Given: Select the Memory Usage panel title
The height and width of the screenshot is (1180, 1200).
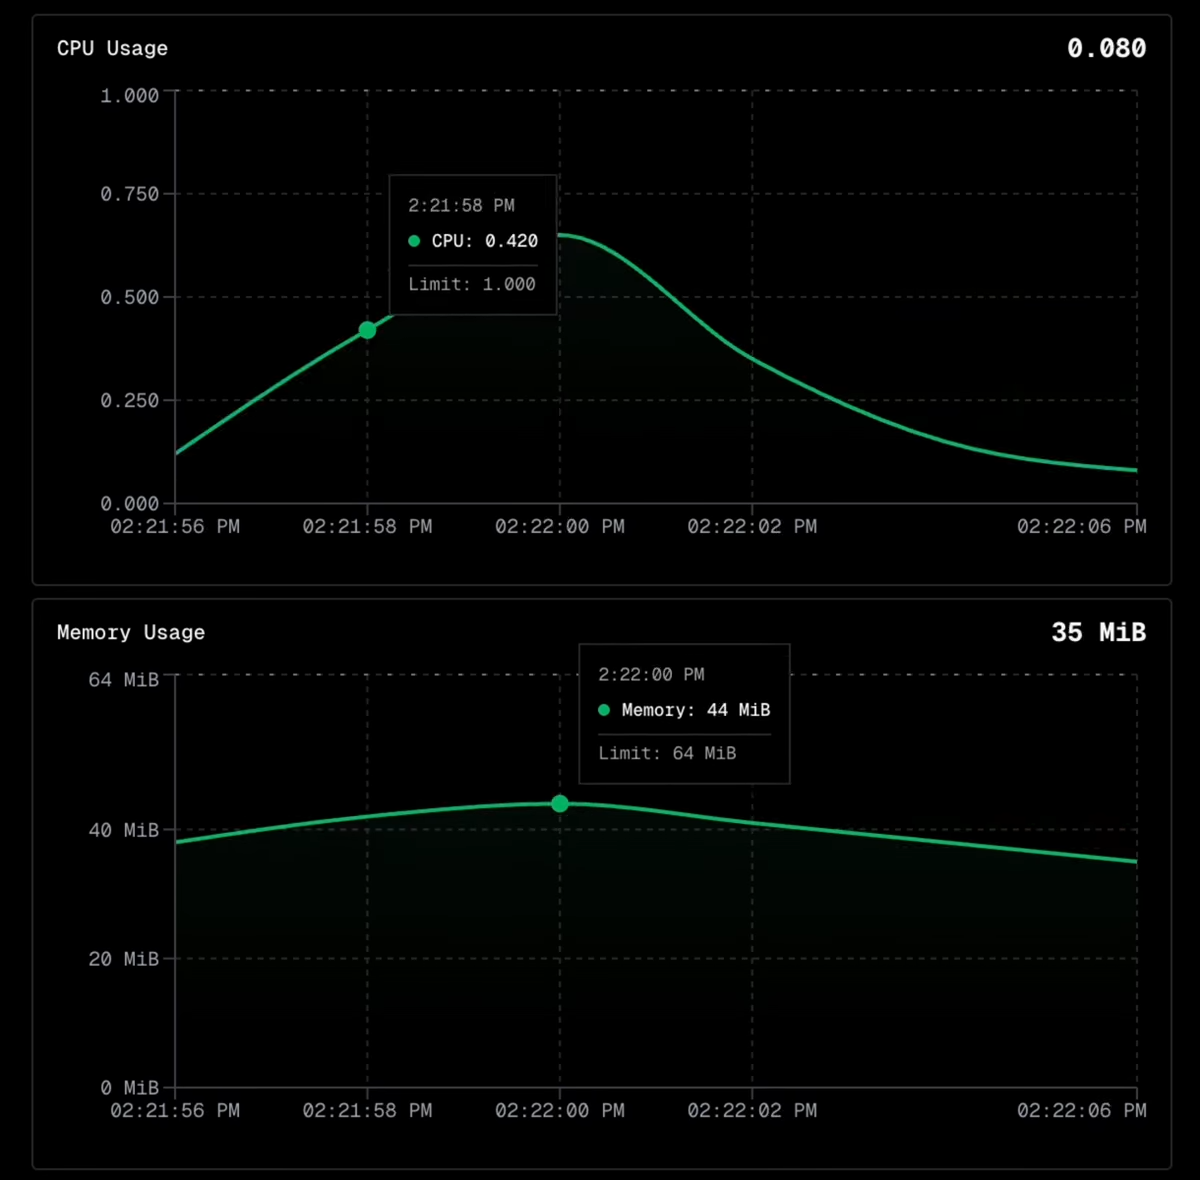Looking at the screenshot, I should point(130,632).
